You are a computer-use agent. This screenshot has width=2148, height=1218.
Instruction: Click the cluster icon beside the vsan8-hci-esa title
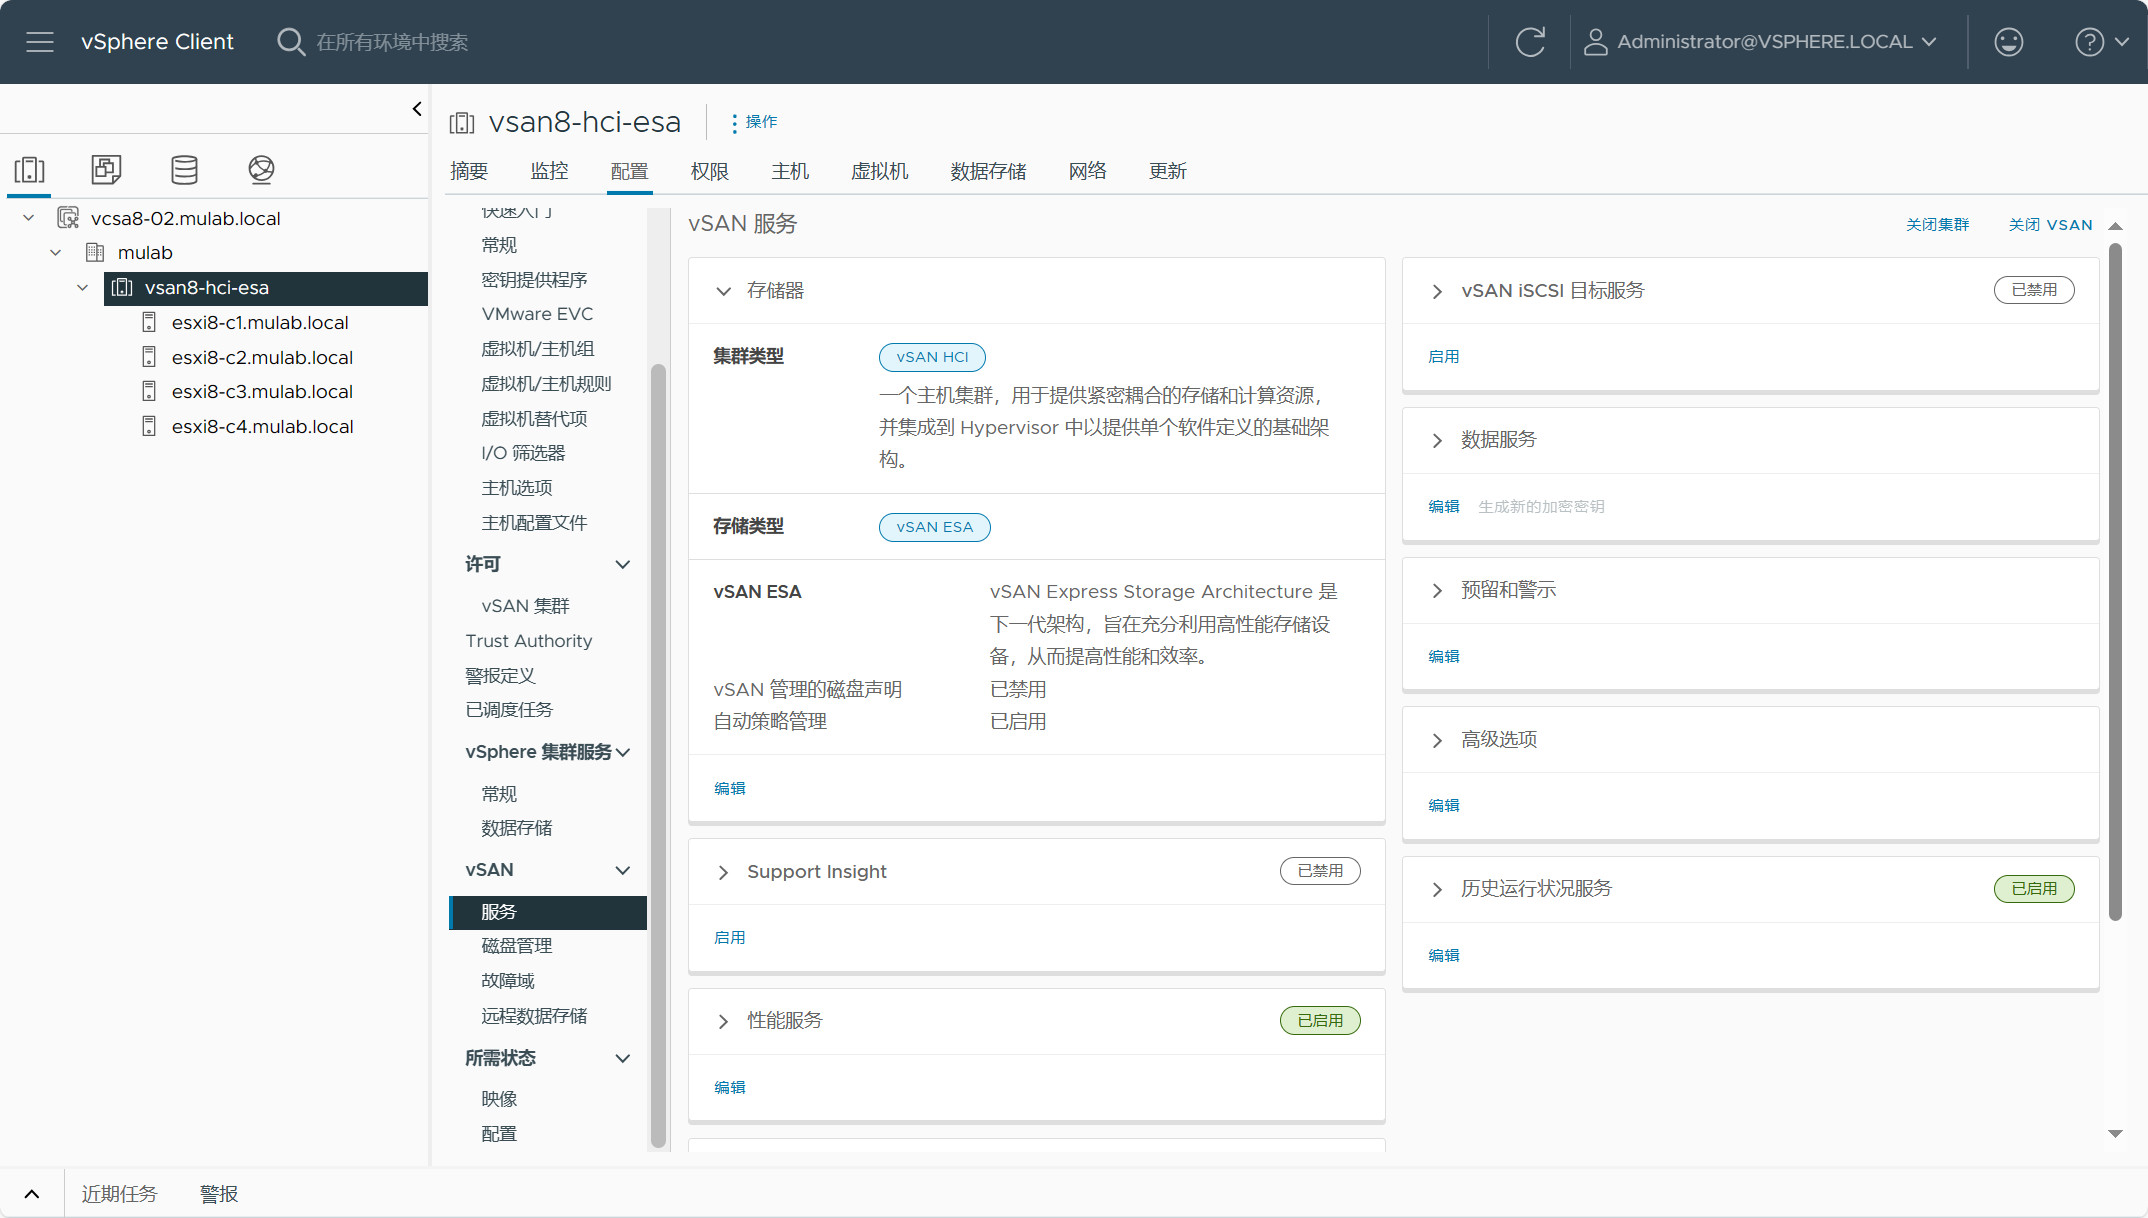462,123
